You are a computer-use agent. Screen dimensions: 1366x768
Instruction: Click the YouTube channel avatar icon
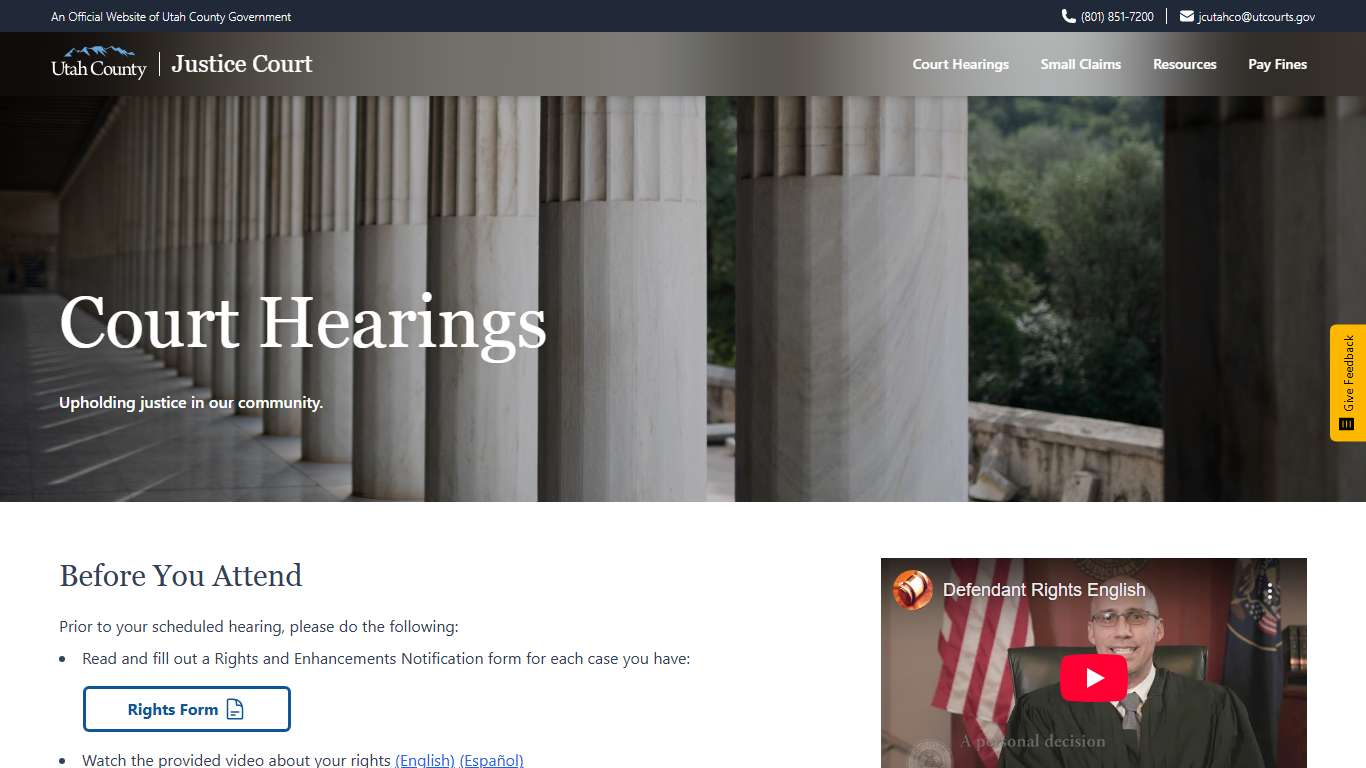click(x=912, y=590)
